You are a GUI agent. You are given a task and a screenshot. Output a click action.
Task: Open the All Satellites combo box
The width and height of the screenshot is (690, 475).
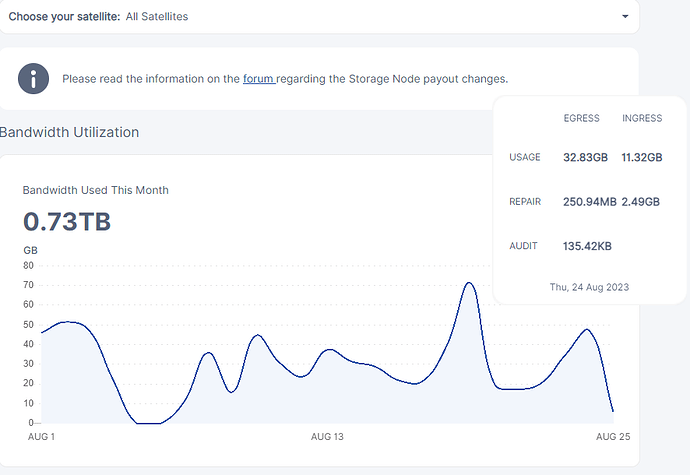320,17
